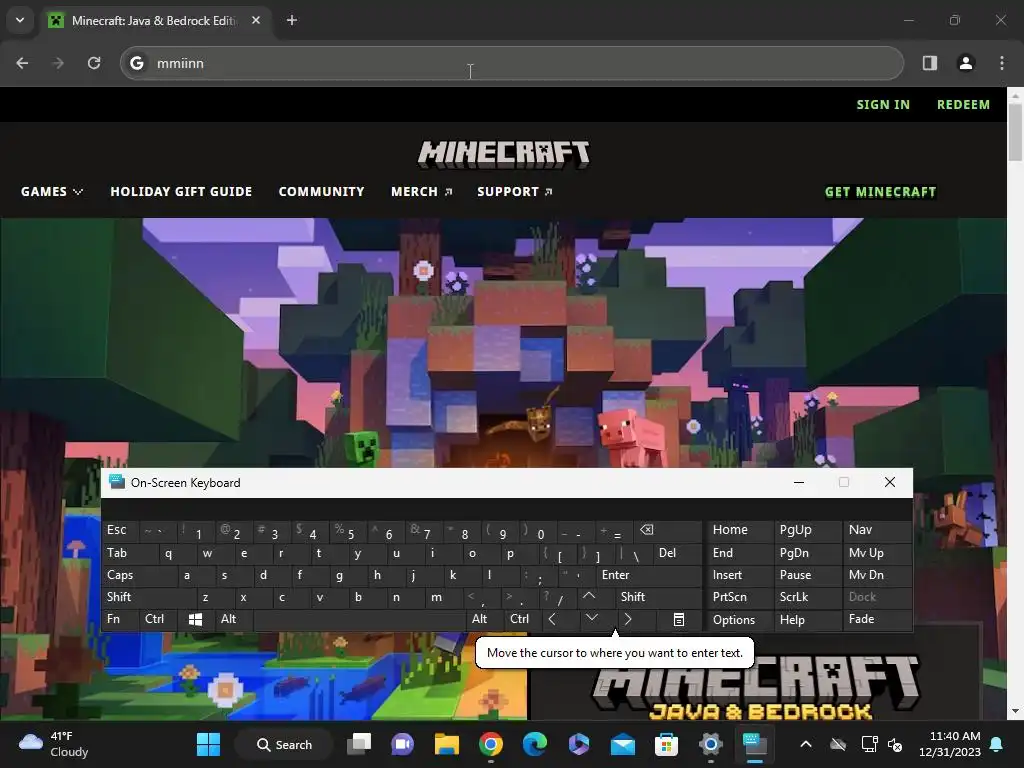1024x768 pixels.
Task: Close the Minecraft browser tab
Action: point(256,20)
